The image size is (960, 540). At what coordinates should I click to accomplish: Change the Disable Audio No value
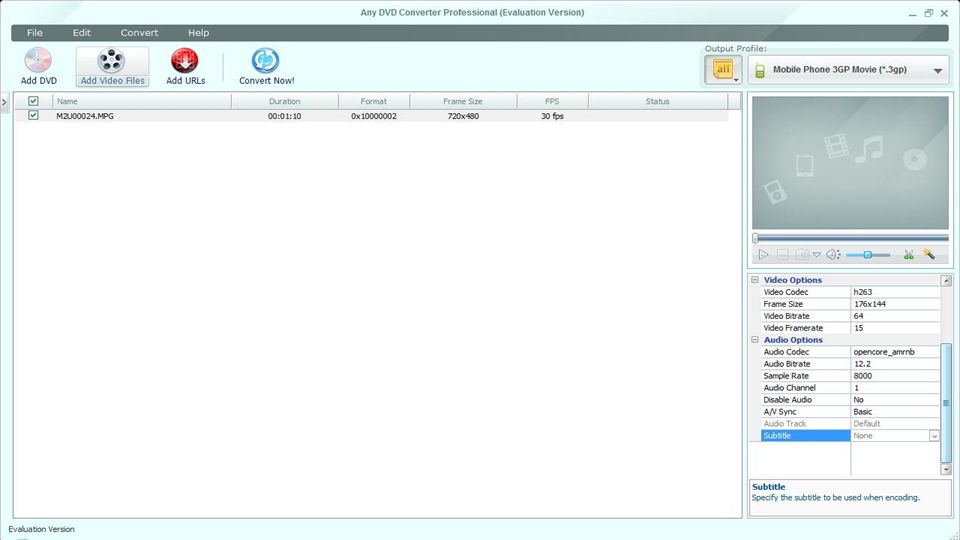coord(895,400)
